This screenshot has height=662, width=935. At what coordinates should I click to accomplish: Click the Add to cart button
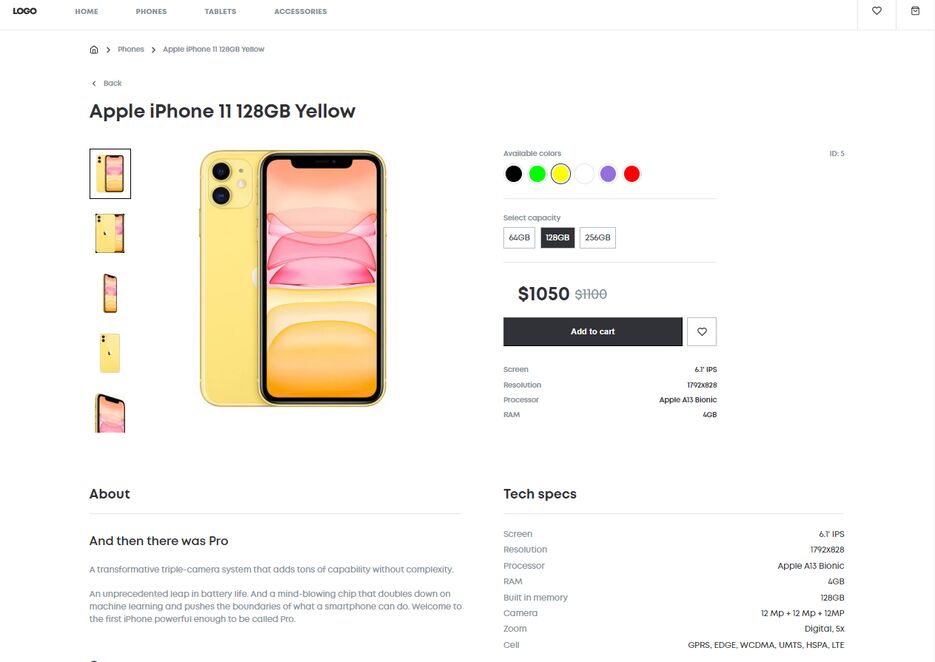point(593,332)
